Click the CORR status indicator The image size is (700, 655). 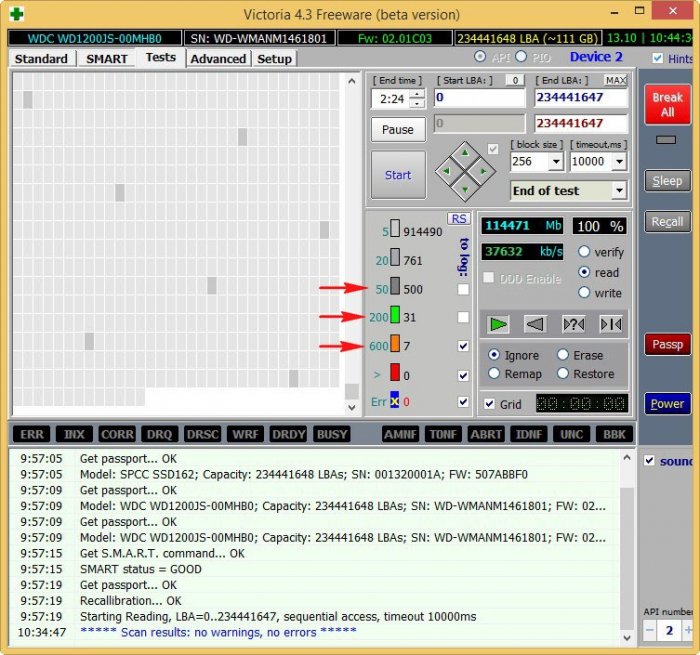point(117,434)
